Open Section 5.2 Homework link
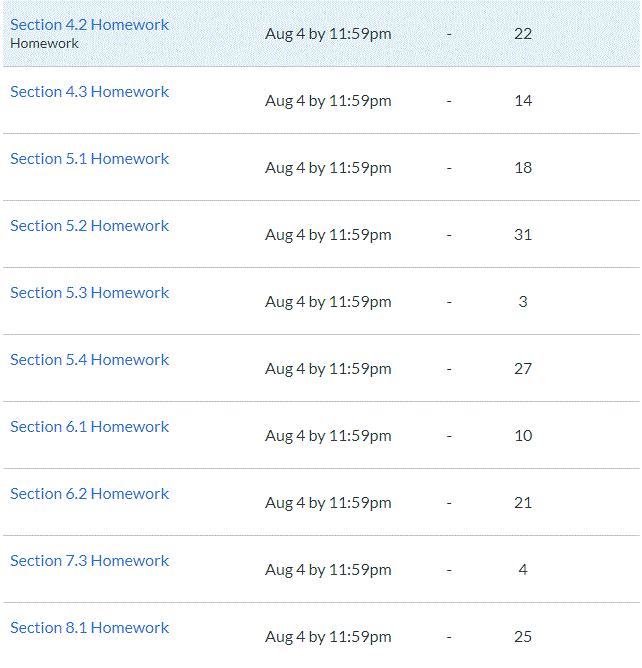Viewport: 642px width, 668px height. pos(89,225)
